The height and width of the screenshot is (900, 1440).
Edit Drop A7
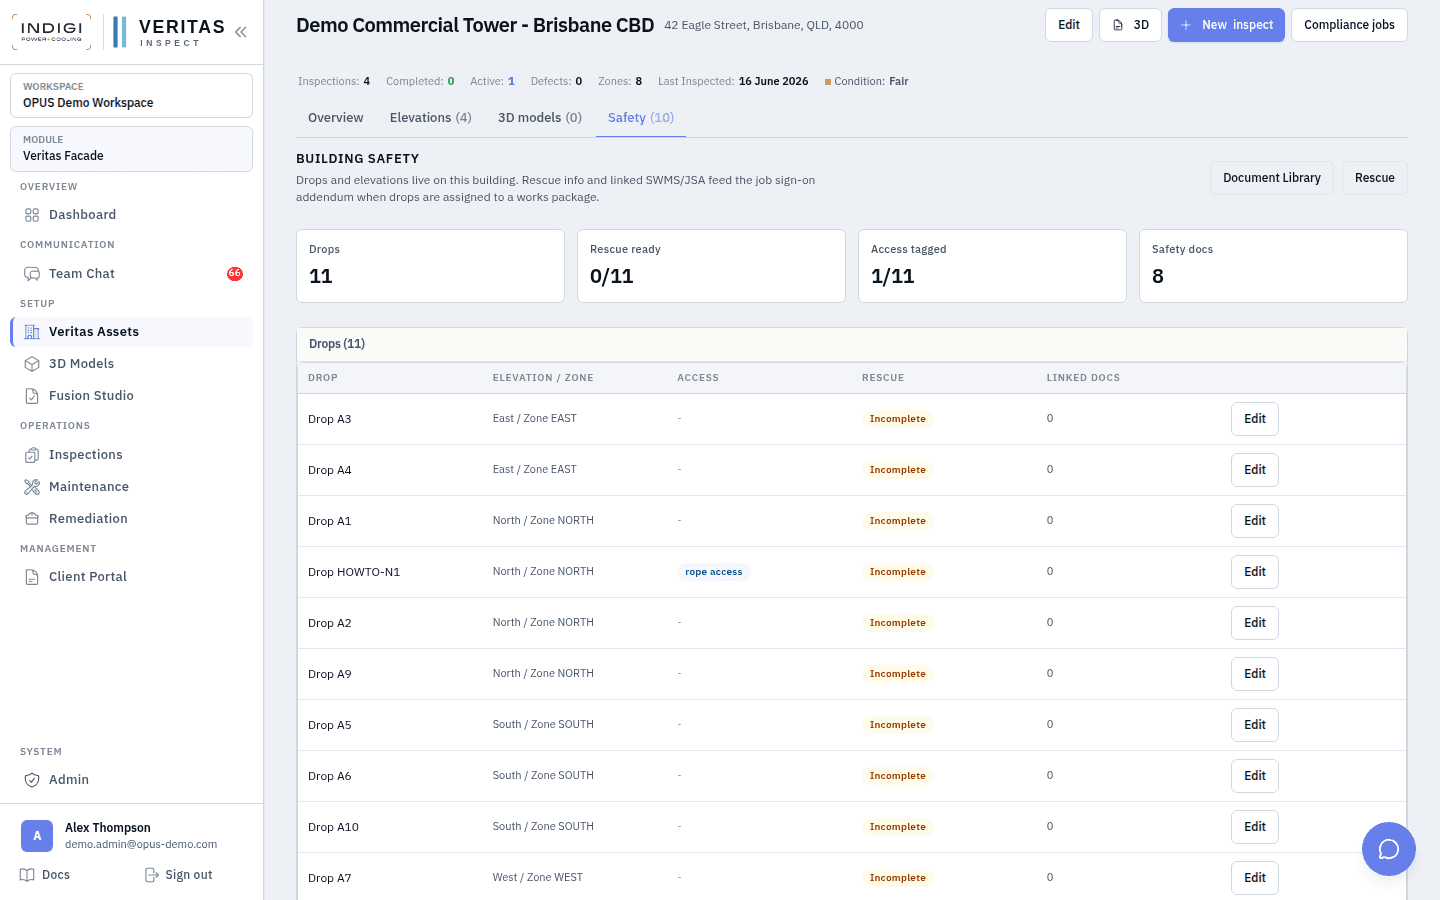point(1255,878)
